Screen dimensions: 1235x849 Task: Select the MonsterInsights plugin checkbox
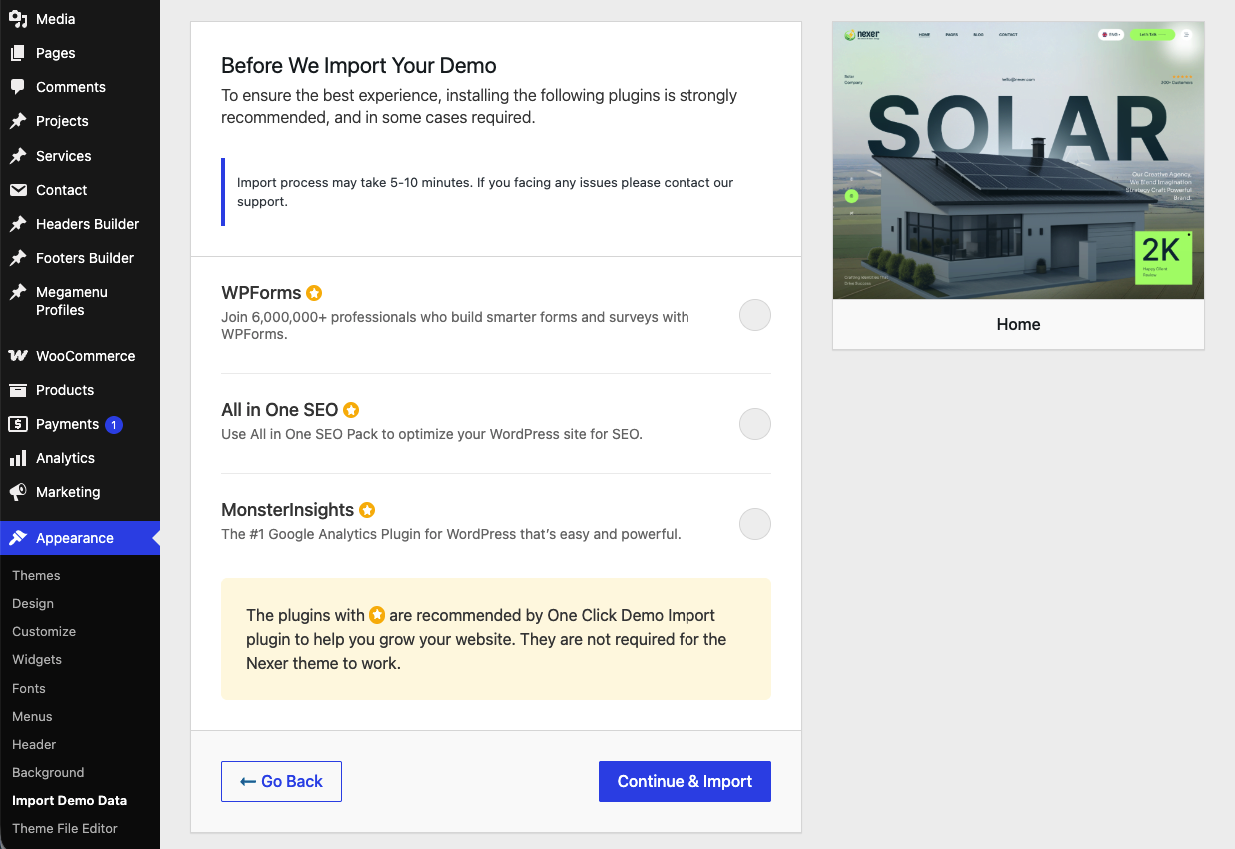(755, 524)
